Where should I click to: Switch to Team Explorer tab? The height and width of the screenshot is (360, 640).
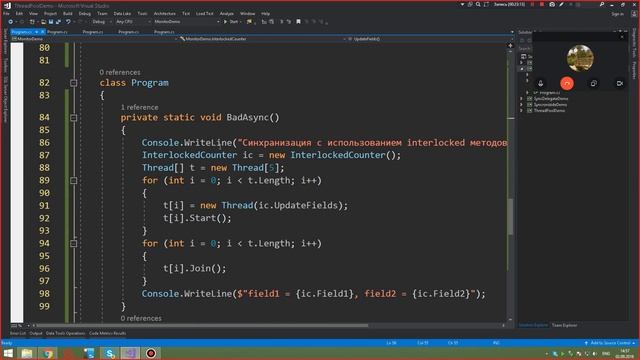point(564,325)
